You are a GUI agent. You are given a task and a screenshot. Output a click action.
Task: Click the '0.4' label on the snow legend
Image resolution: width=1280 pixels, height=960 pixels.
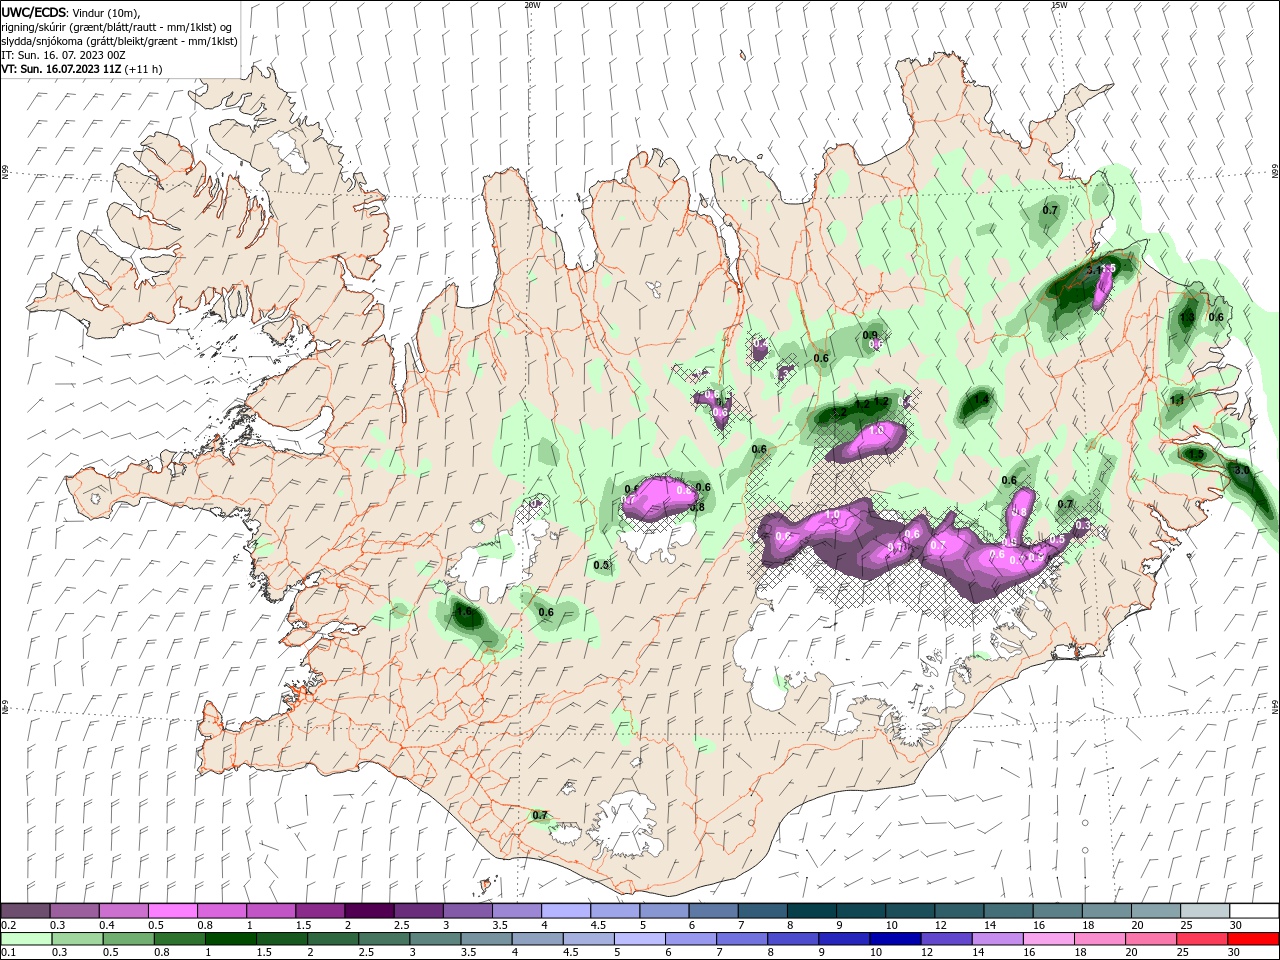[107, 925]
